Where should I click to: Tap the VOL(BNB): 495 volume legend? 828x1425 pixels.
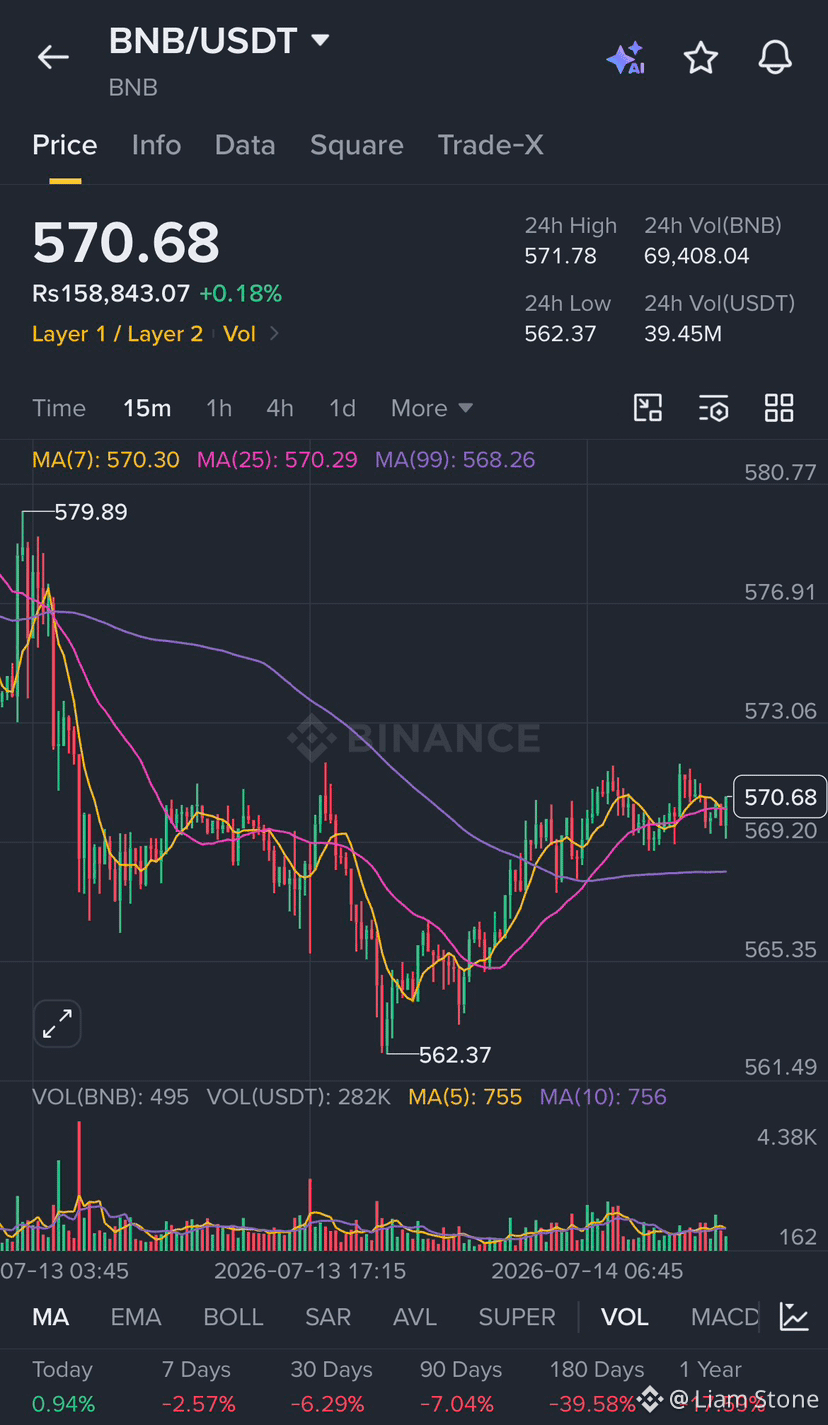111,1097
